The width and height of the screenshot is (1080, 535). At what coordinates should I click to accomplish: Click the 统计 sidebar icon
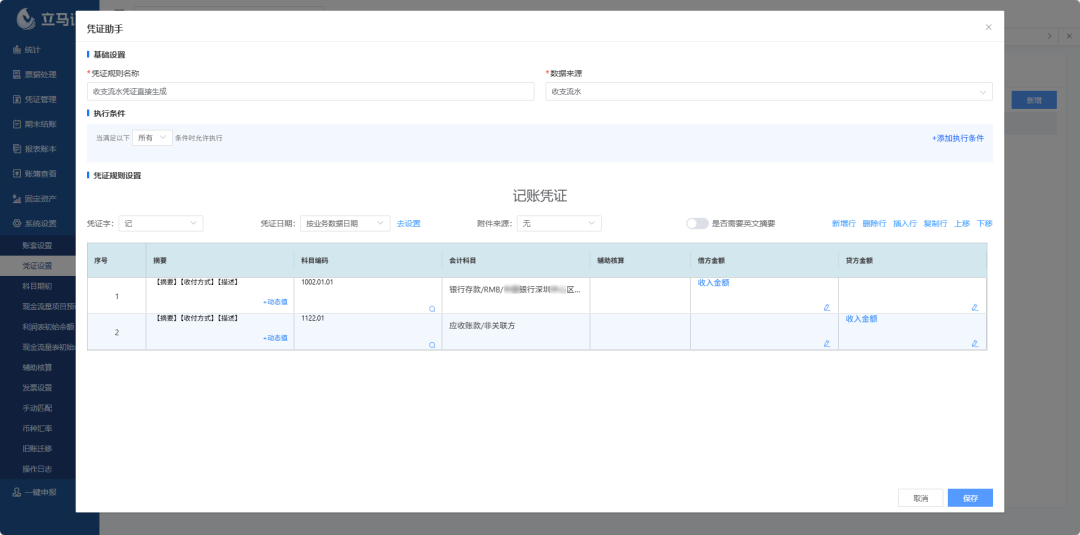coord(16,49)
